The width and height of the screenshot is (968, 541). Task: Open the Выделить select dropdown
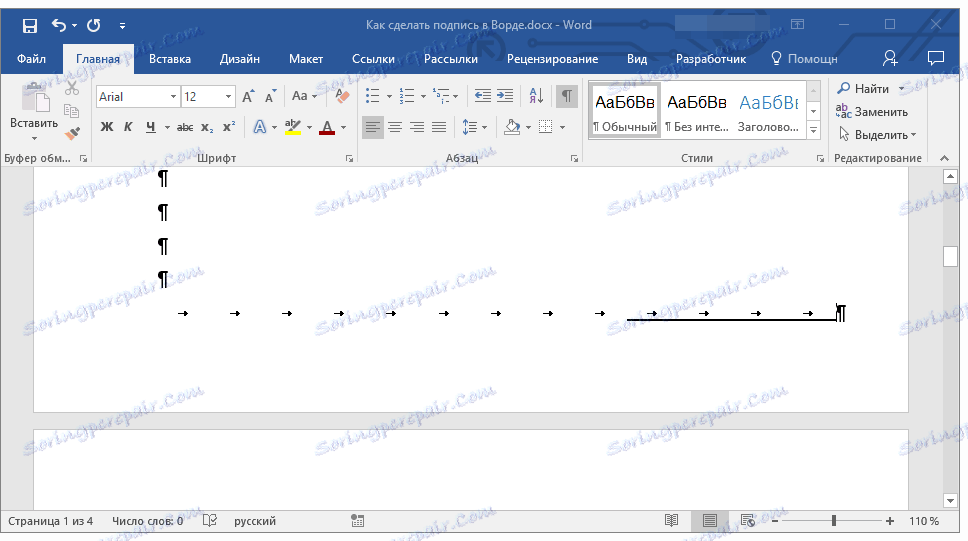click(x=877, y=135)
